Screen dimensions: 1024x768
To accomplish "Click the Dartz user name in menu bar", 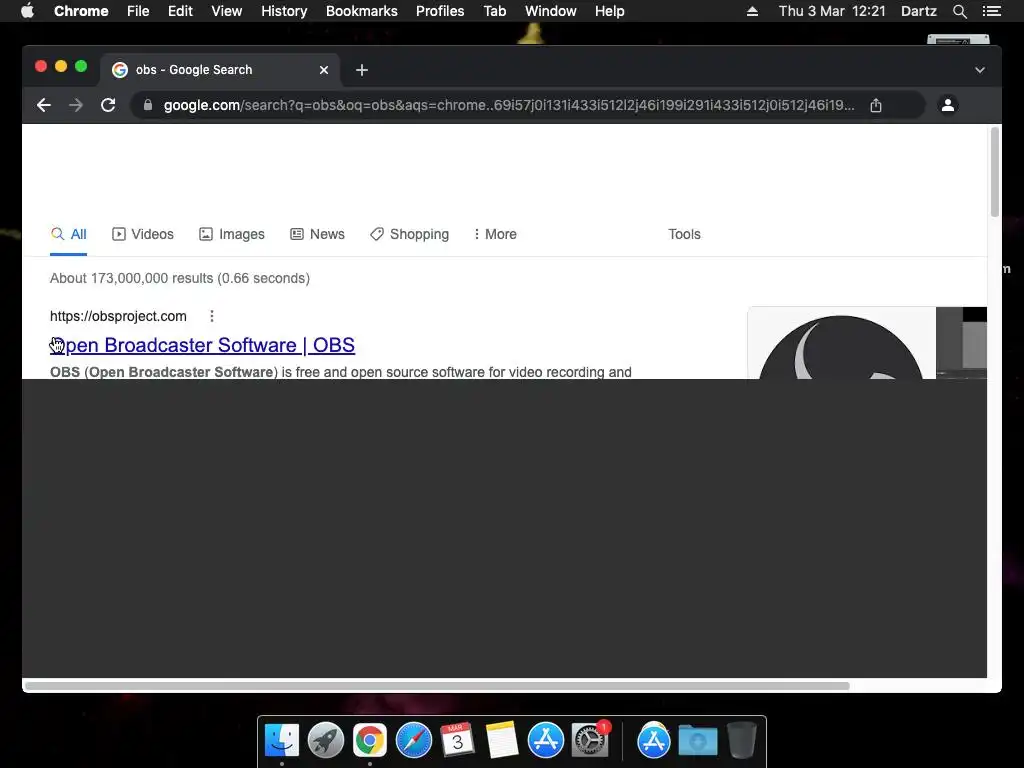I will tap(919, 11).
